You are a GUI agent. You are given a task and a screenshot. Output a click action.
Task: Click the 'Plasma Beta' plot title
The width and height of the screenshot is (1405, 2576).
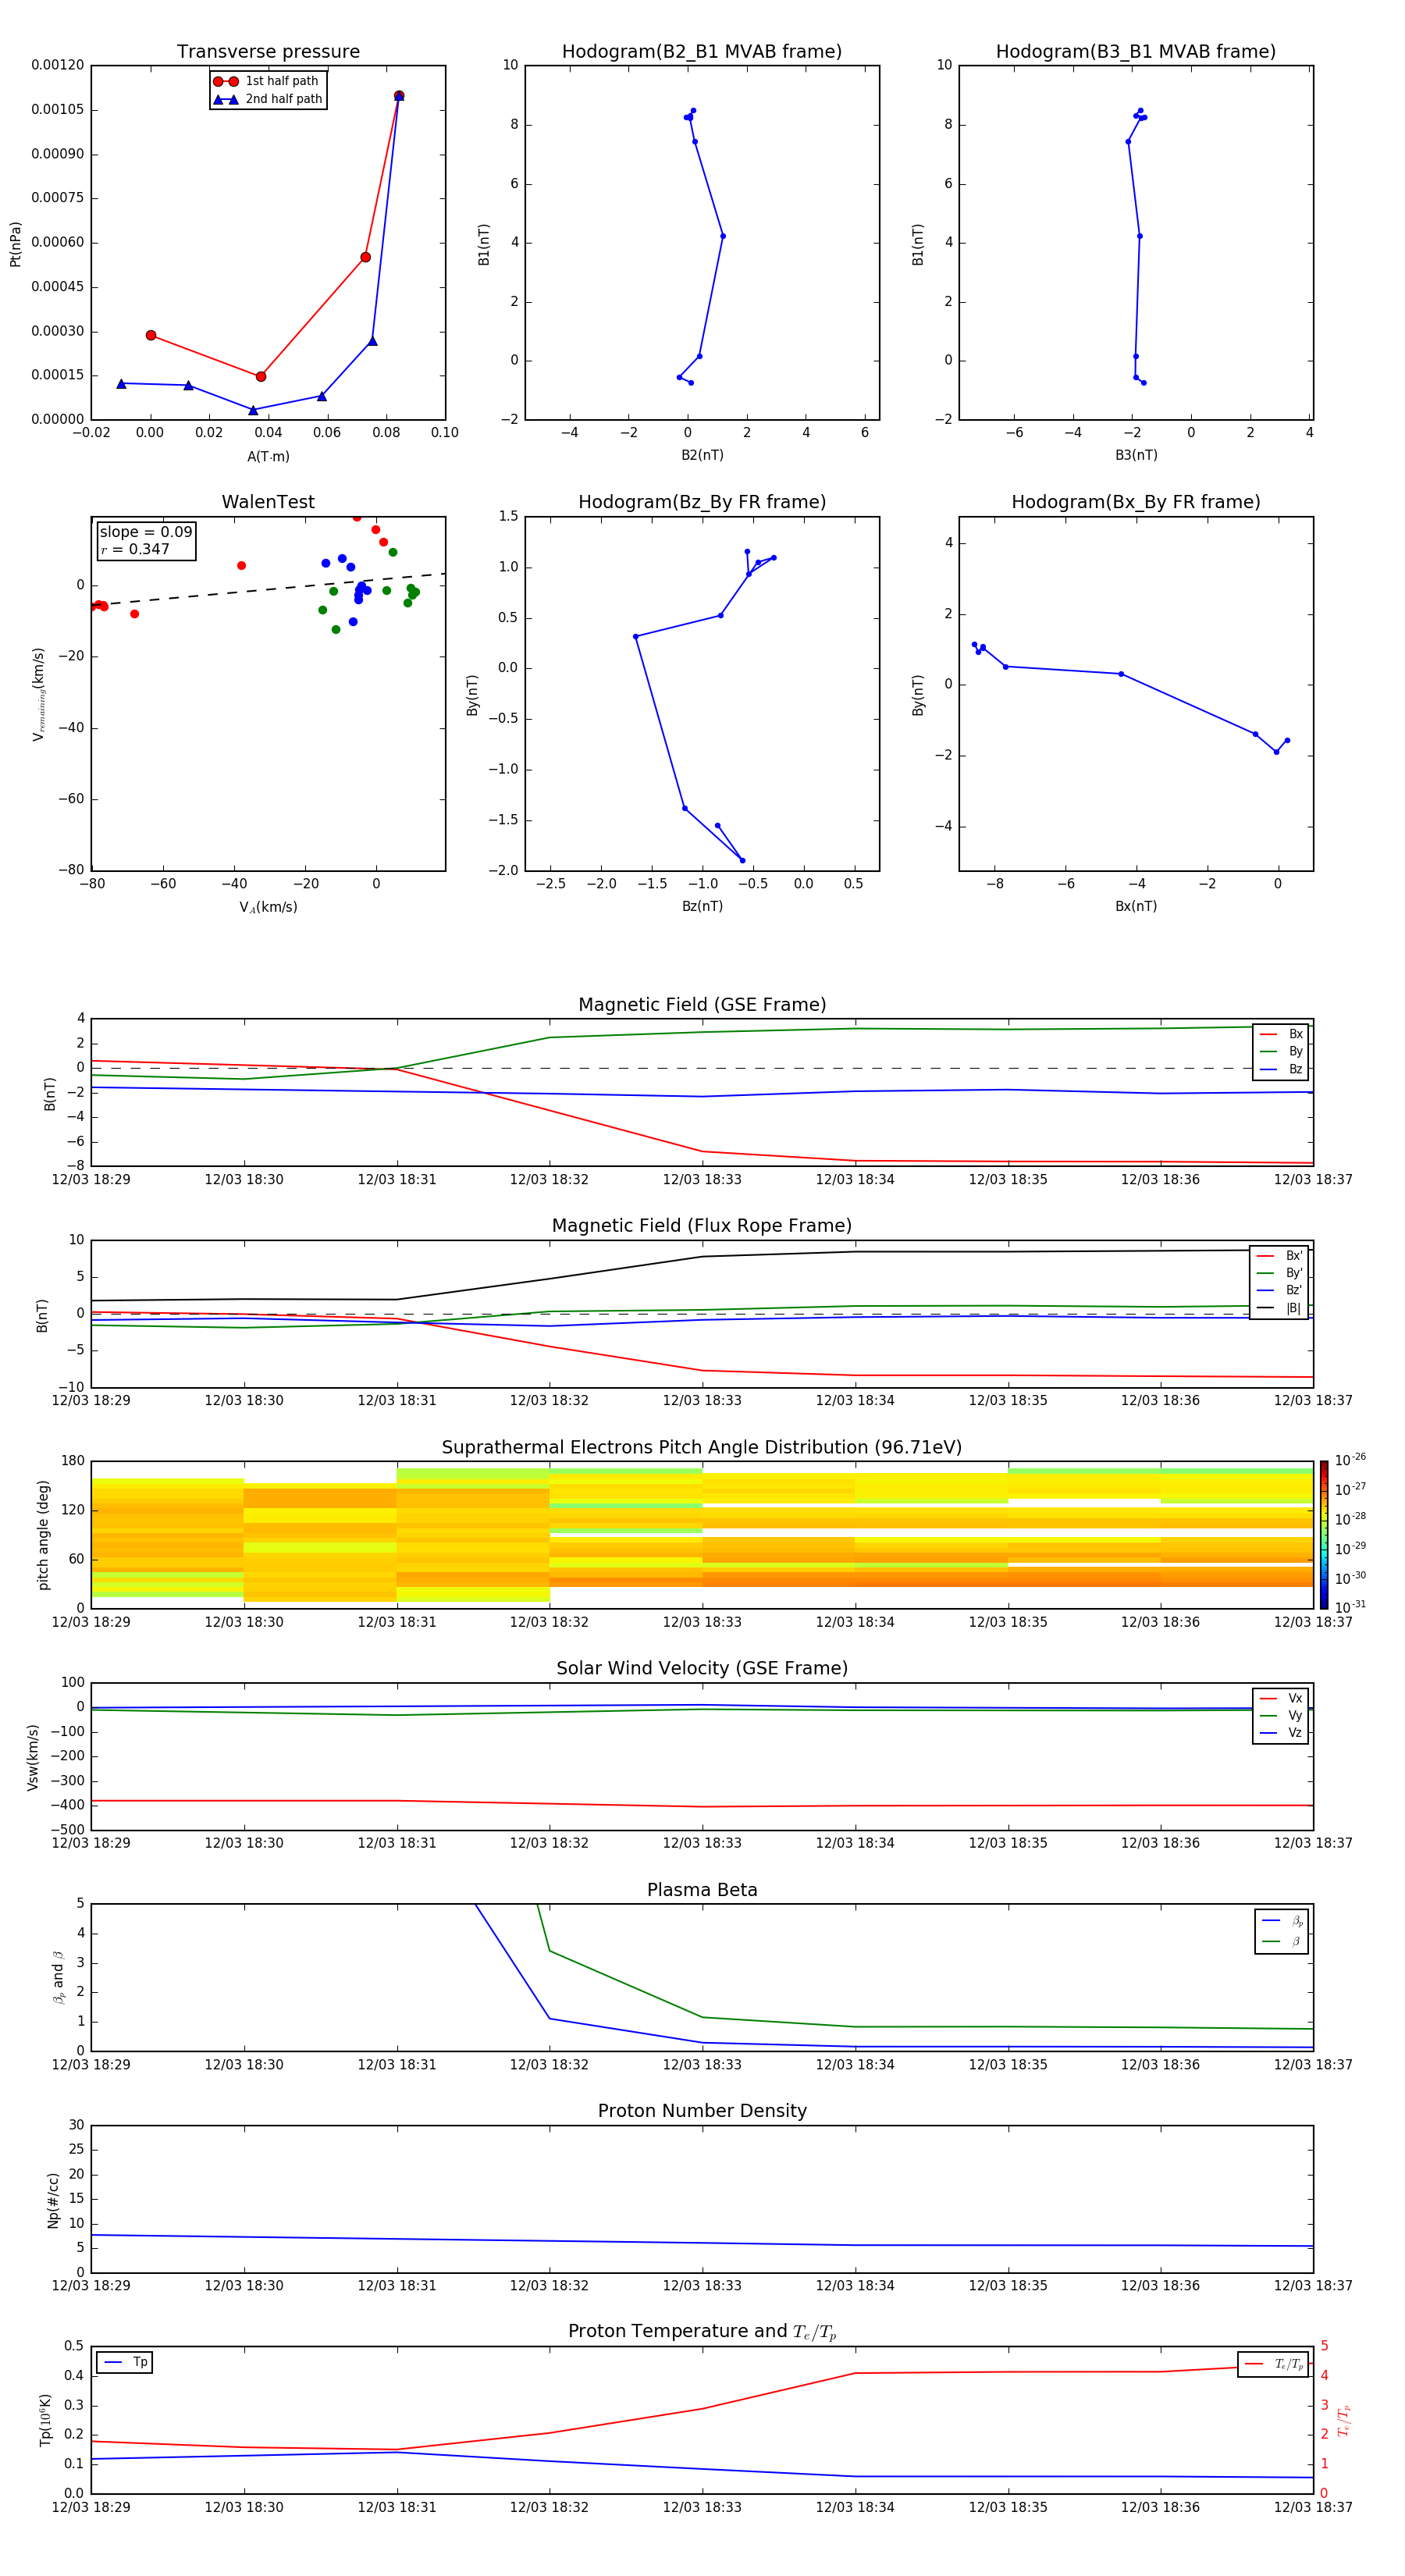click(702, 1891)
